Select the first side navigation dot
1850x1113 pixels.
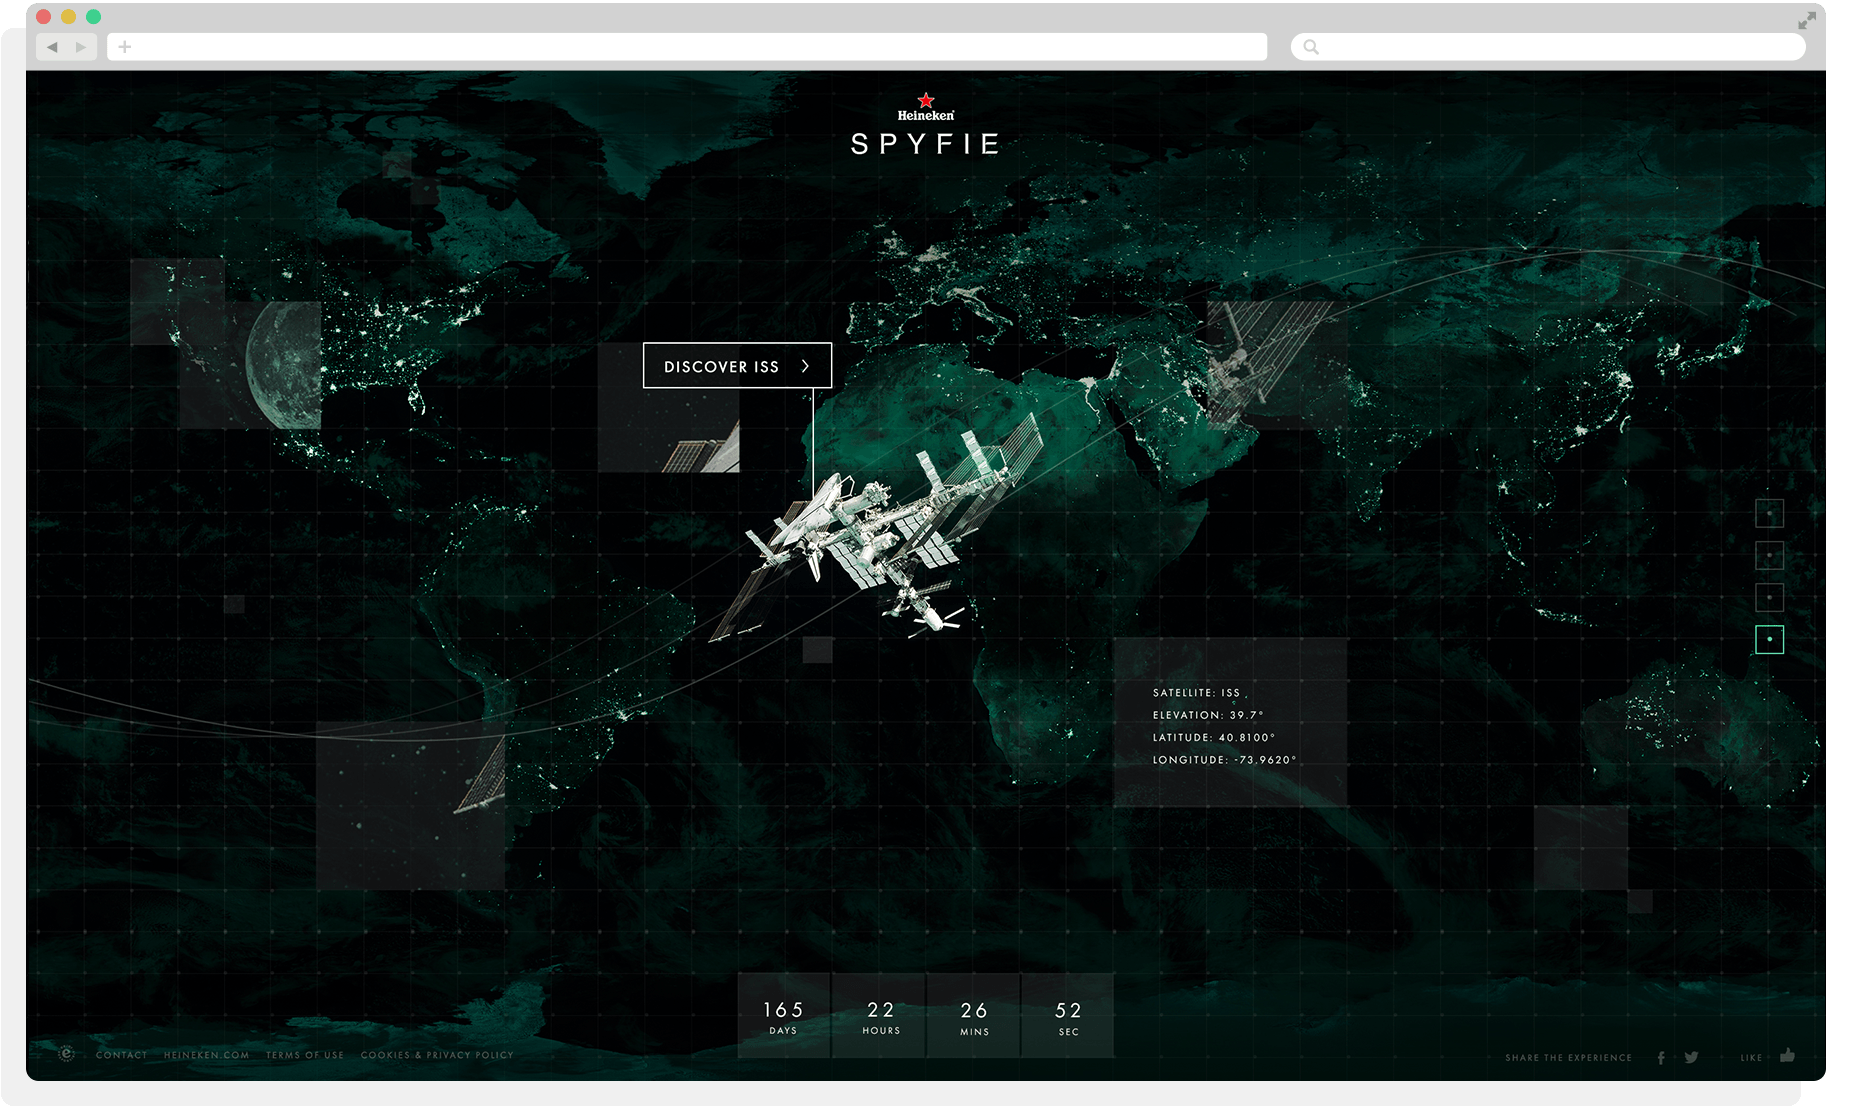1769,514
